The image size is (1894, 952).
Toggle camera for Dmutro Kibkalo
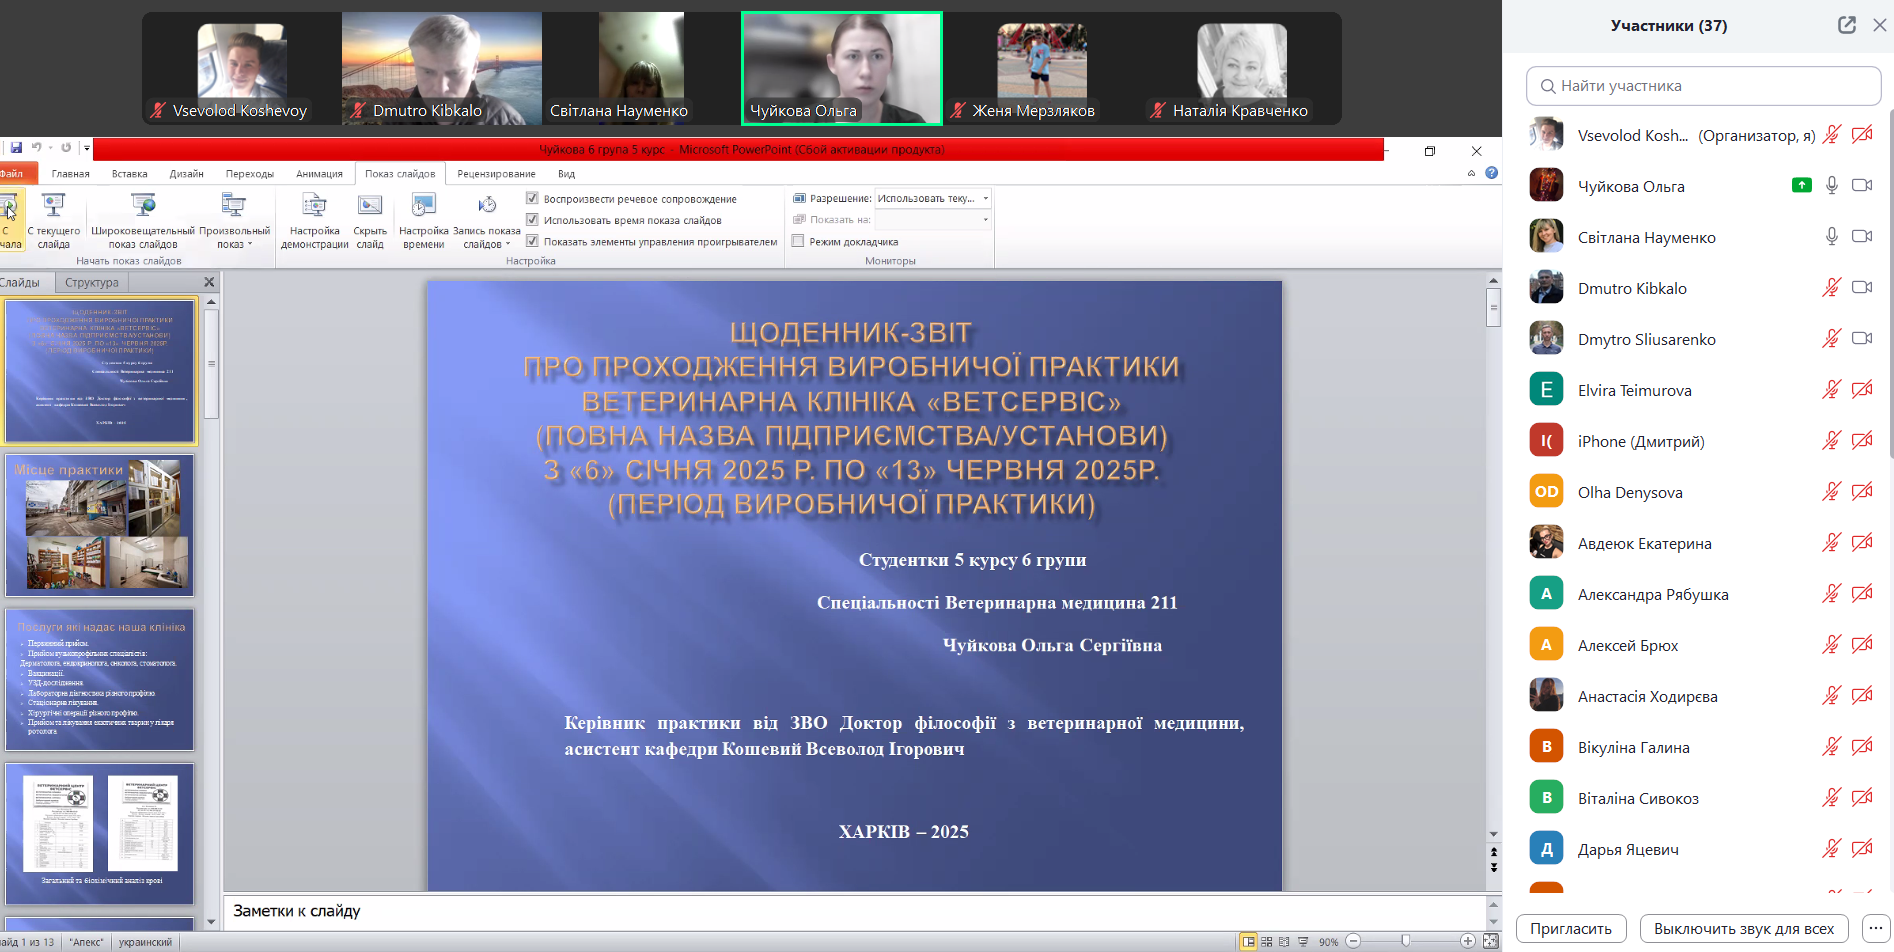tap(1862, 288)
